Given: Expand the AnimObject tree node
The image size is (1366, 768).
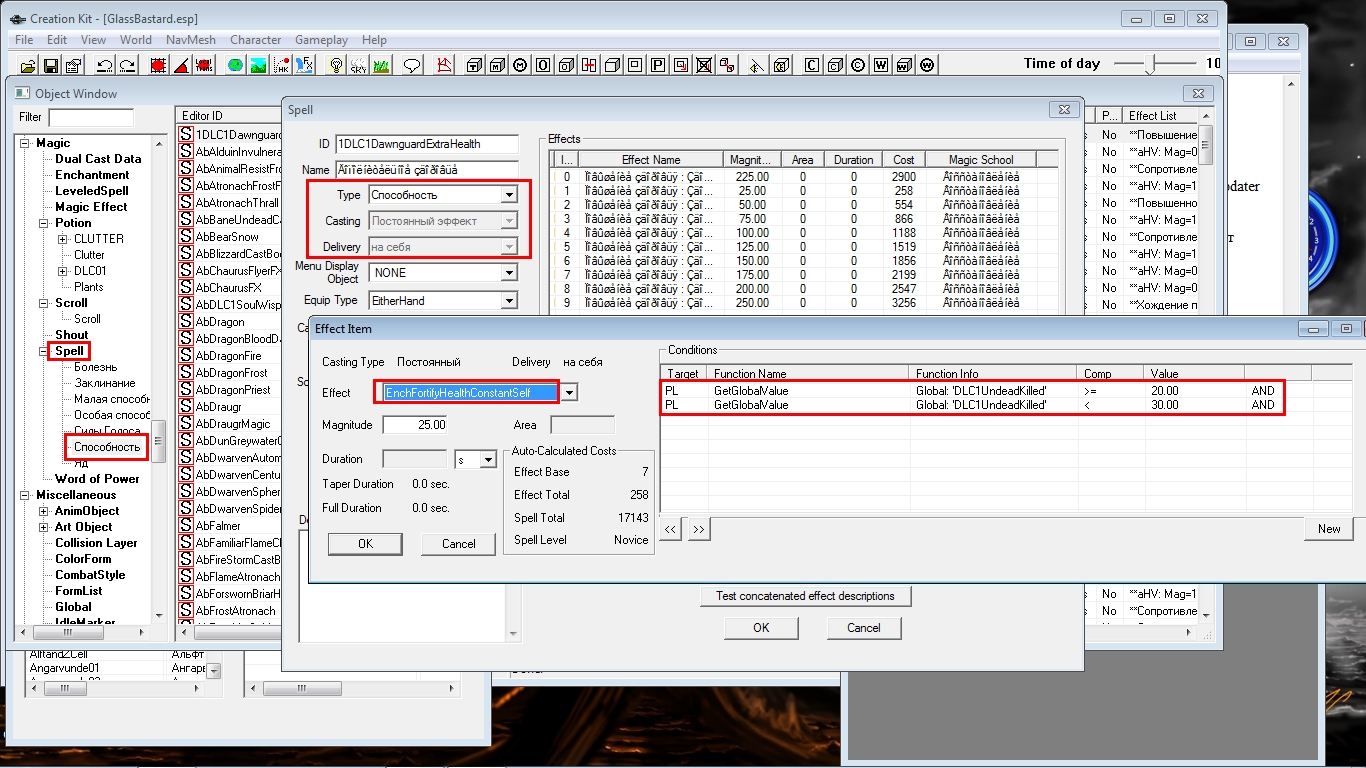Looking at the screenshot, I should [x=44, y=511].
